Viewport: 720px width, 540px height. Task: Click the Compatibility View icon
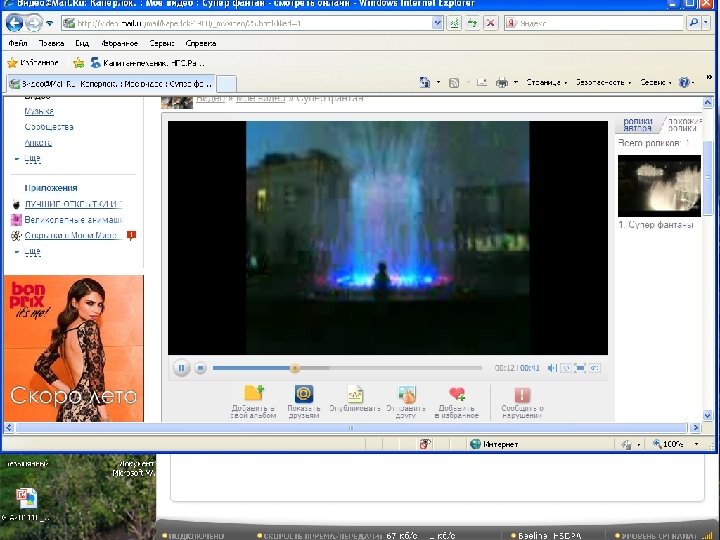point(454,23)
